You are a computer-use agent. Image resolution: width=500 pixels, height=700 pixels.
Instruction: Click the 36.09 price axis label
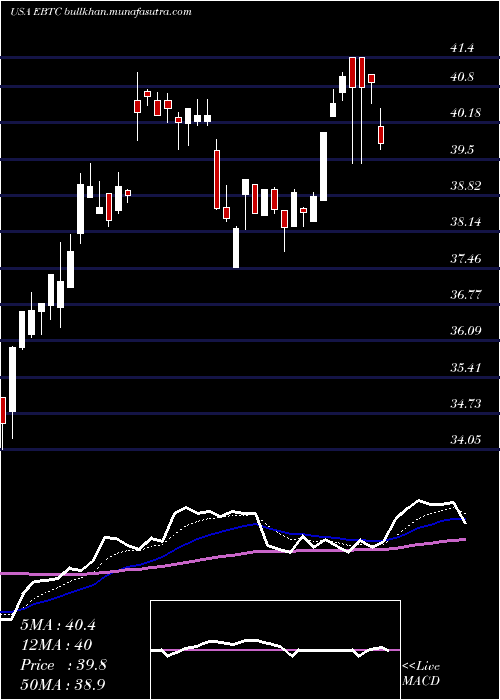[466, 331]
